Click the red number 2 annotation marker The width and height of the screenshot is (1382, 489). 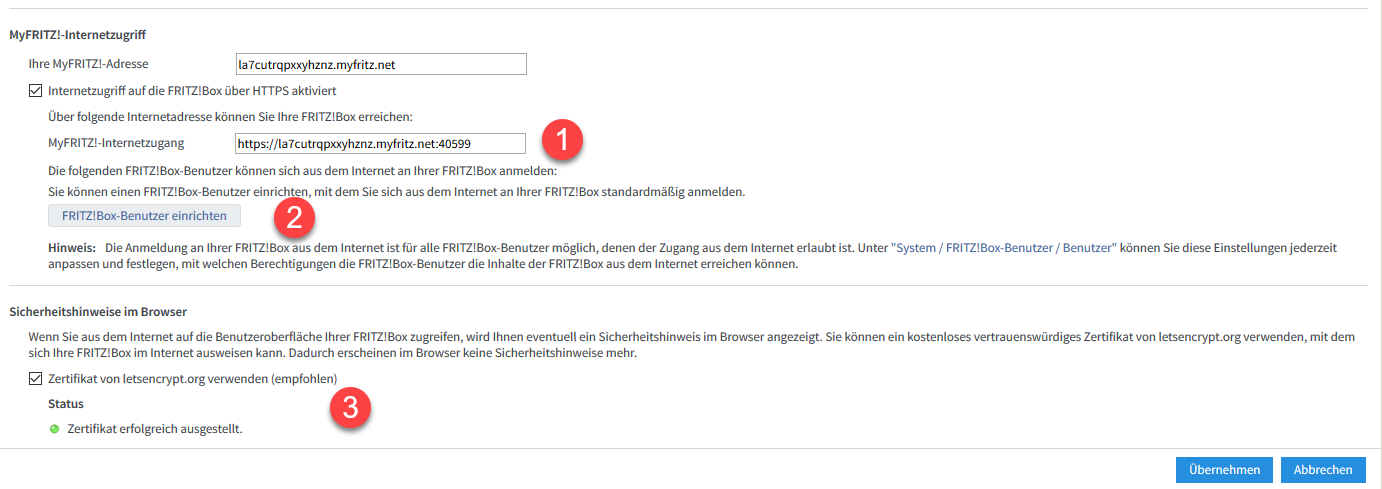click(295, 213)
